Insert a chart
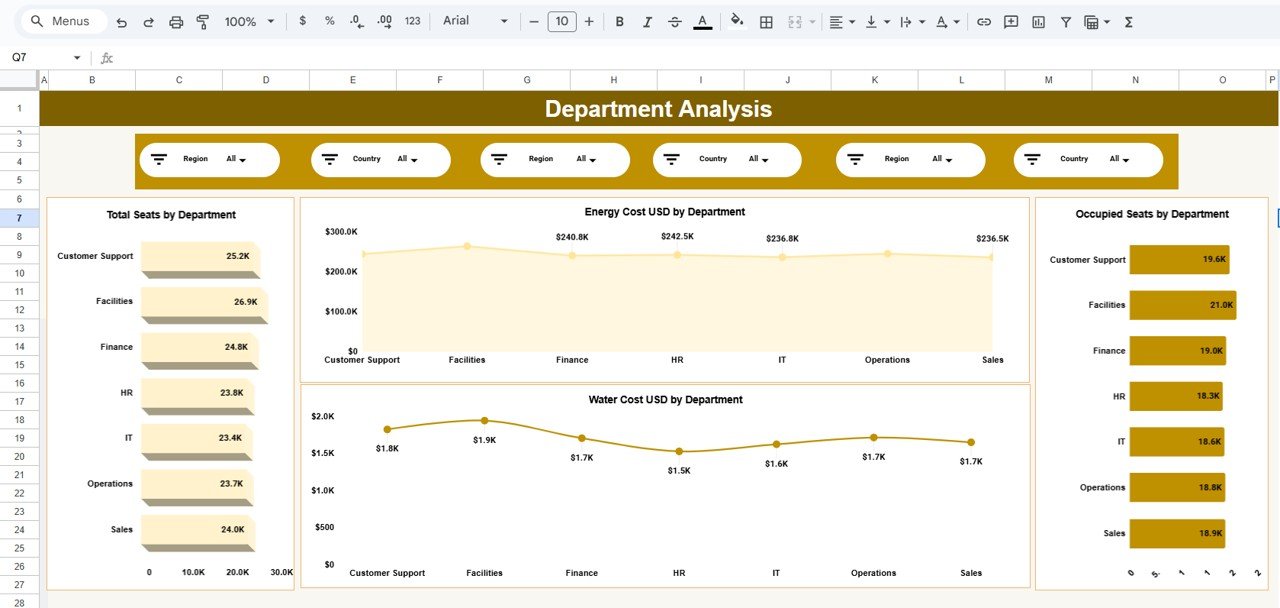The image size is (1280, 608). pos(1037,20)
